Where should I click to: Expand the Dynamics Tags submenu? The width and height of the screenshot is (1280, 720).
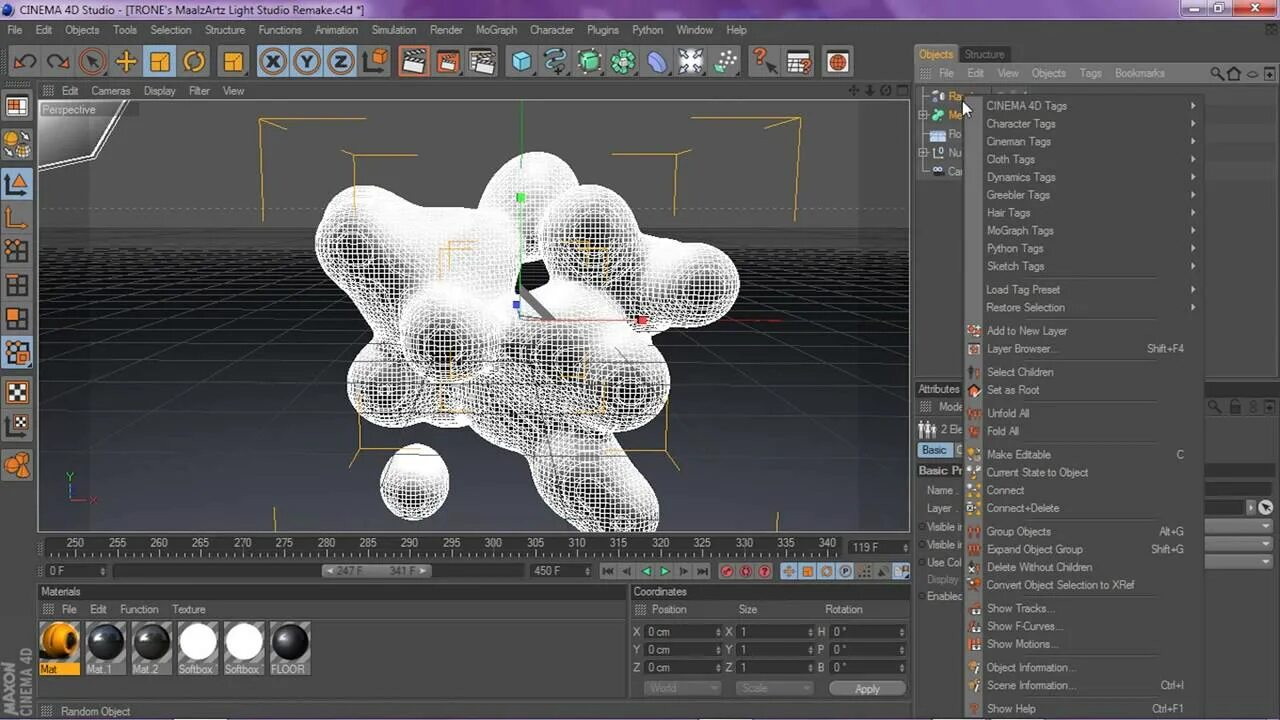(x=1085, y=177)
